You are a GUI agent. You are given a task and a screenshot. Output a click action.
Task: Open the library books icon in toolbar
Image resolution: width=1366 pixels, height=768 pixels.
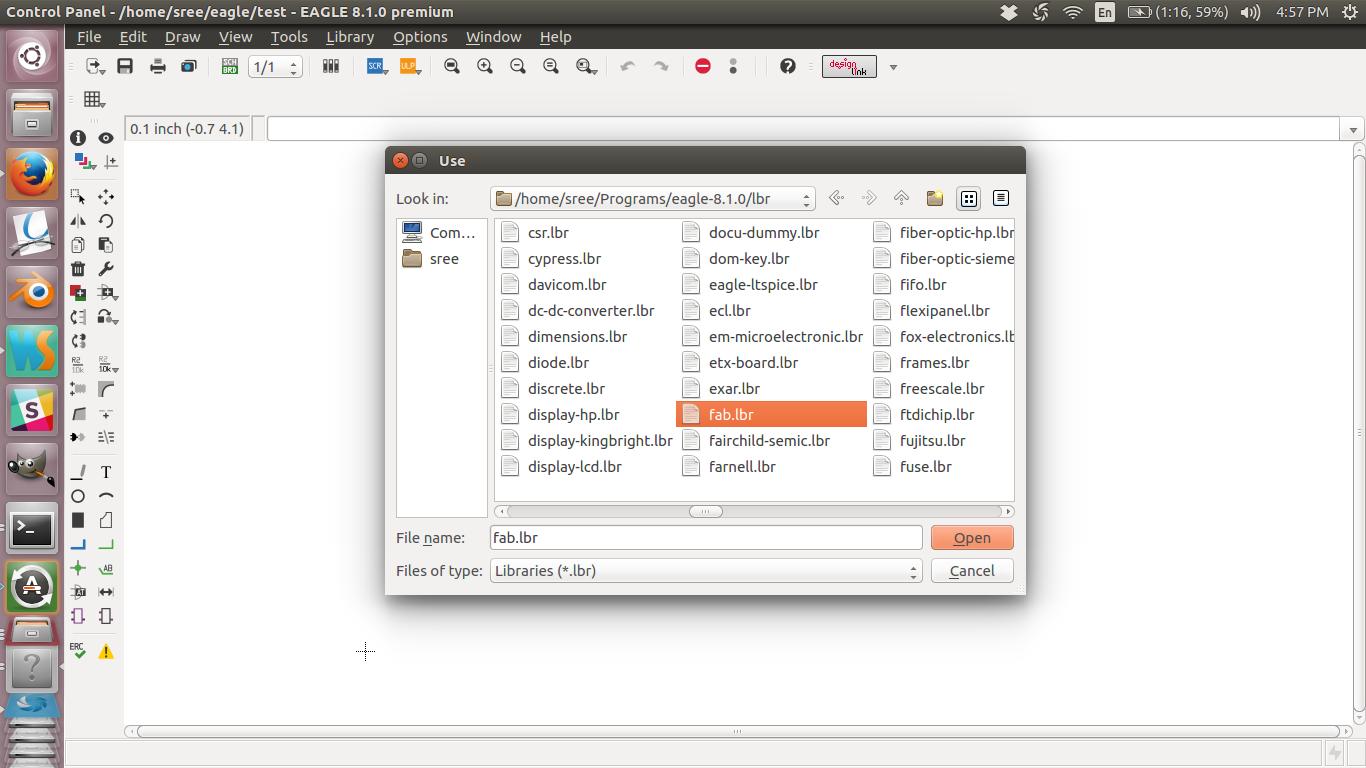pos(331,66)
